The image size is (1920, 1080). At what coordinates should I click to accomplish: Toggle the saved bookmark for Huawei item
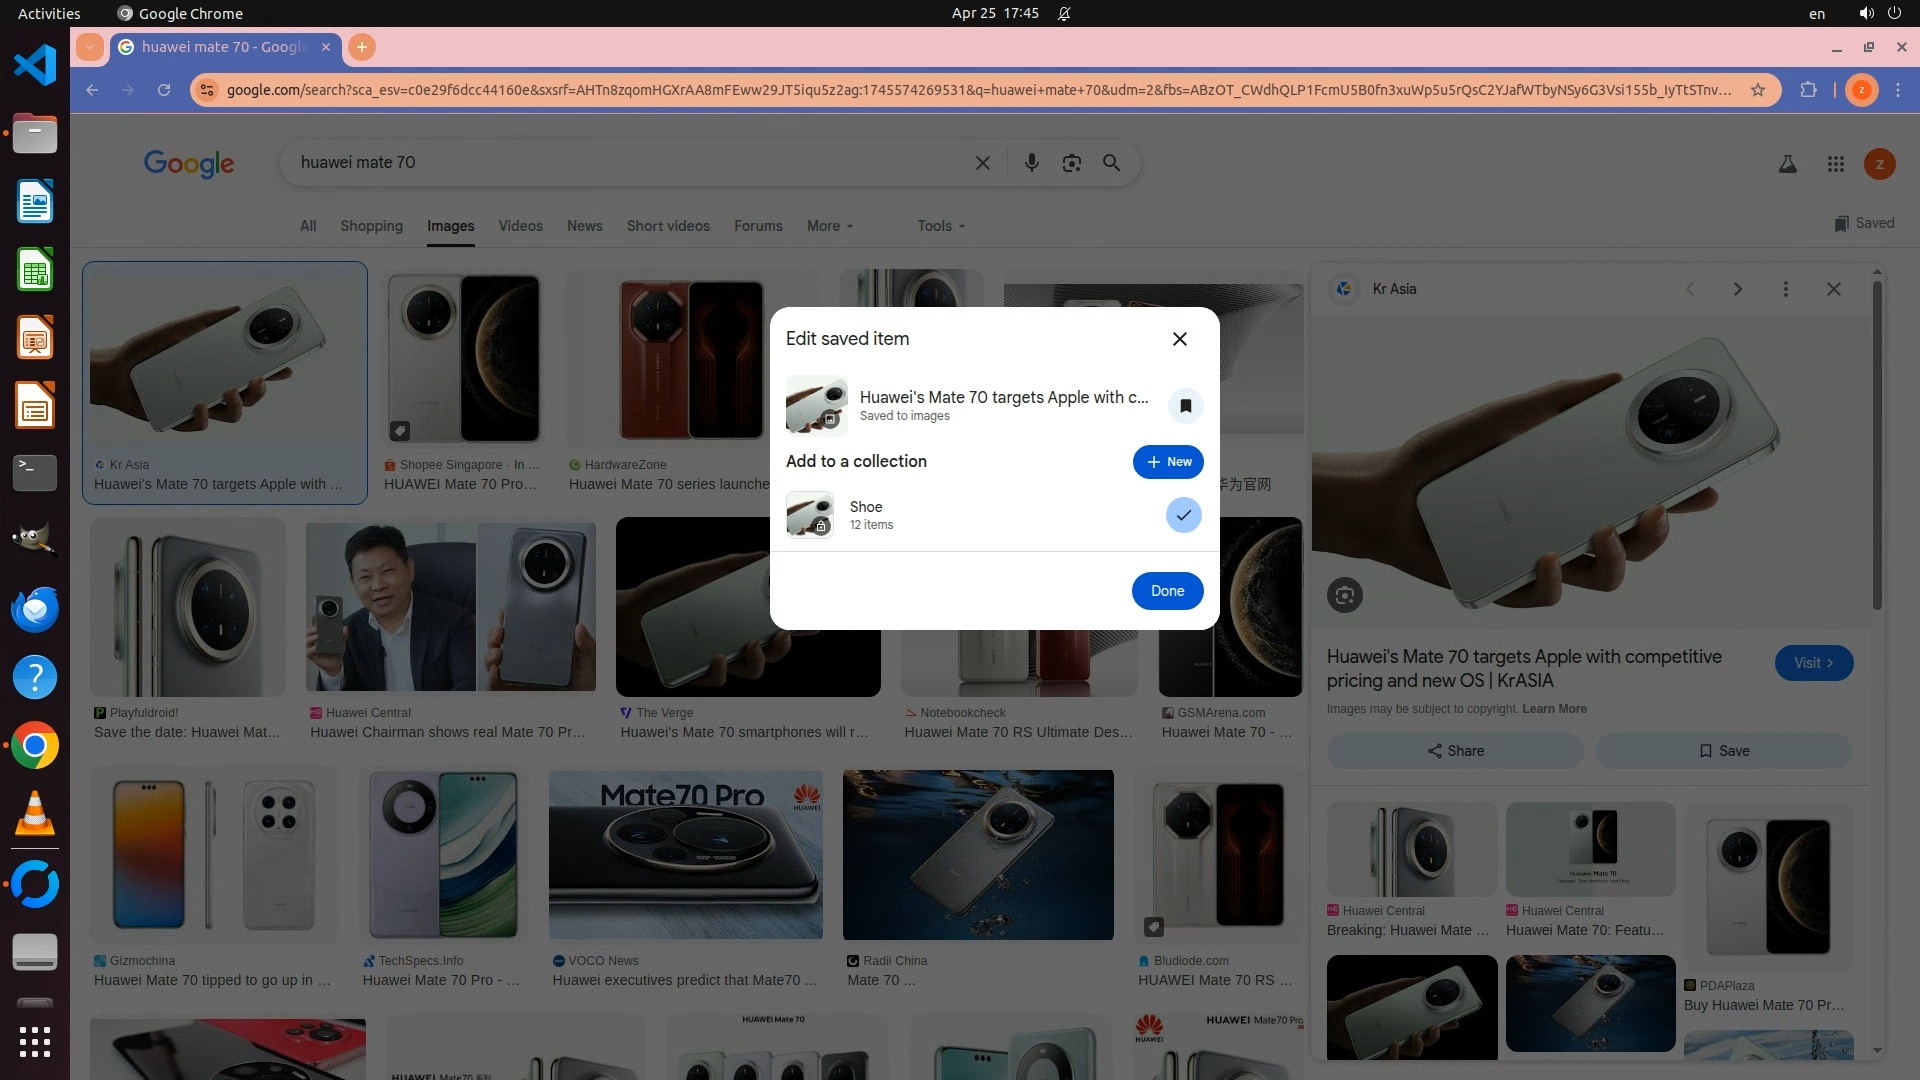(x=1185, y=406)
